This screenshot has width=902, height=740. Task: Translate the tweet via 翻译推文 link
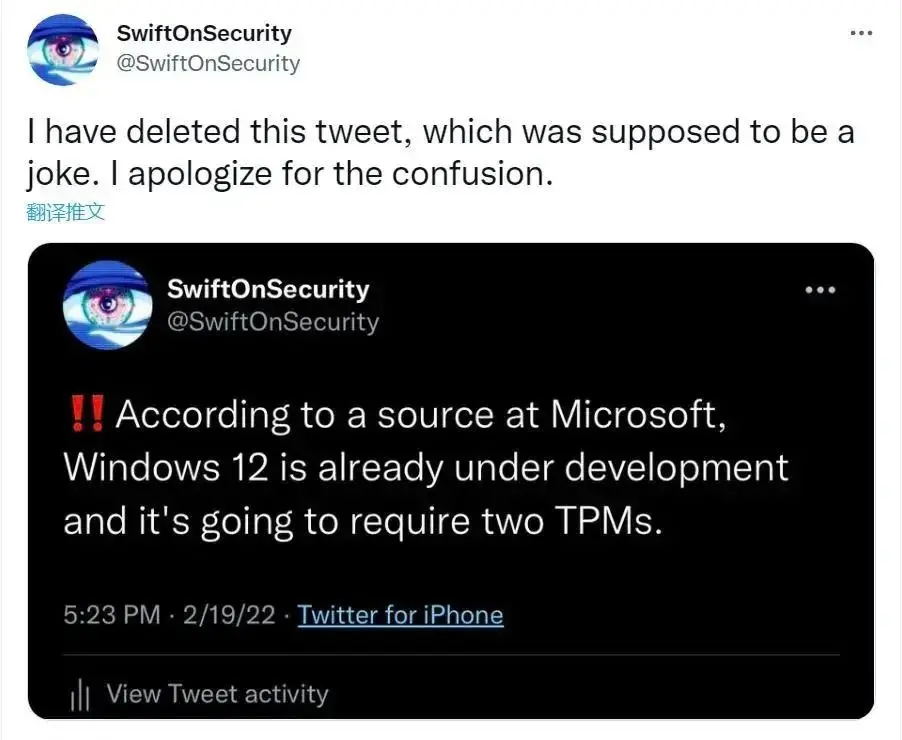point(66,211)
